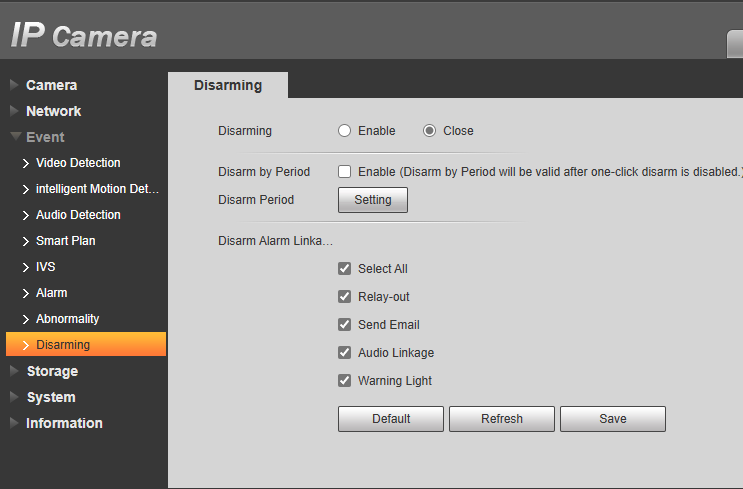Open Audio Detection settings
Image resolution: width=743 pixels, height=489 pixels.
pyautogui.click(x=78, y=215)
